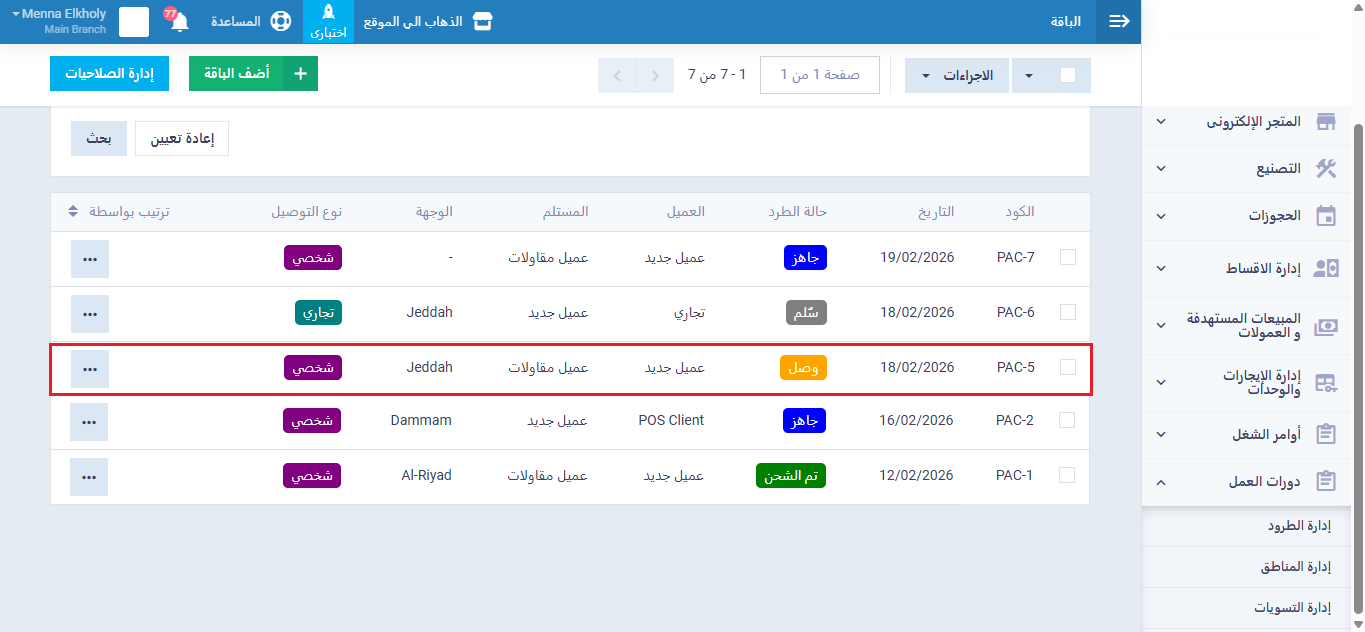The width and height of the screenshot is (1365, 632).
Task: Open the المساعدة help lifebuoy icon
Action: tap(281, 22)
